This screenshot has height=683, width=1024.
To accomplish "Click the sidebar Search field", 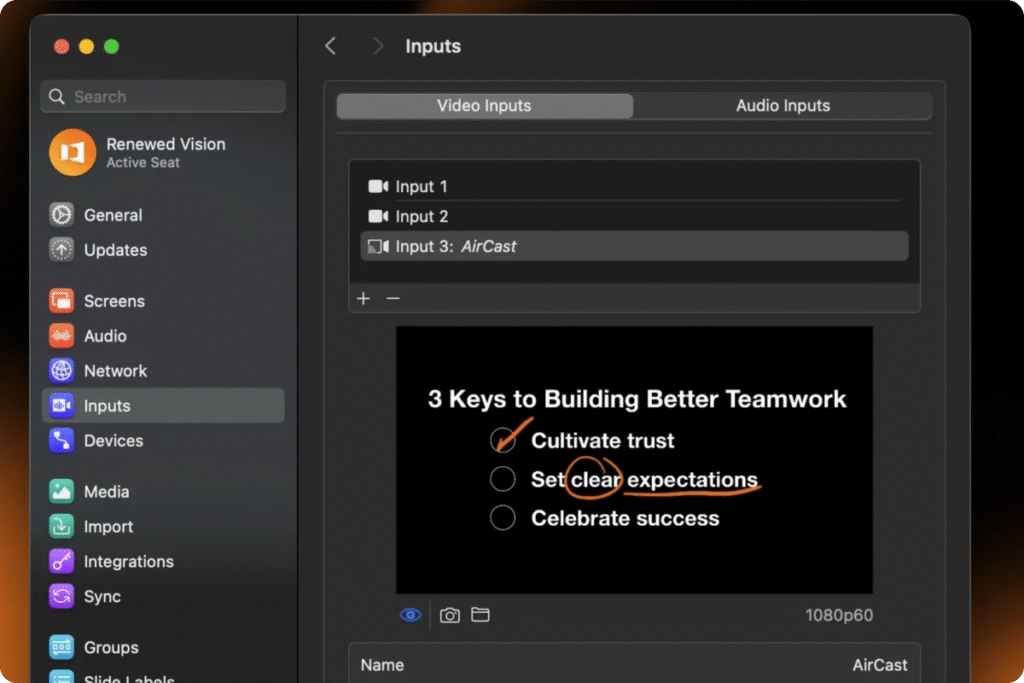I will (x=163, y=97).
